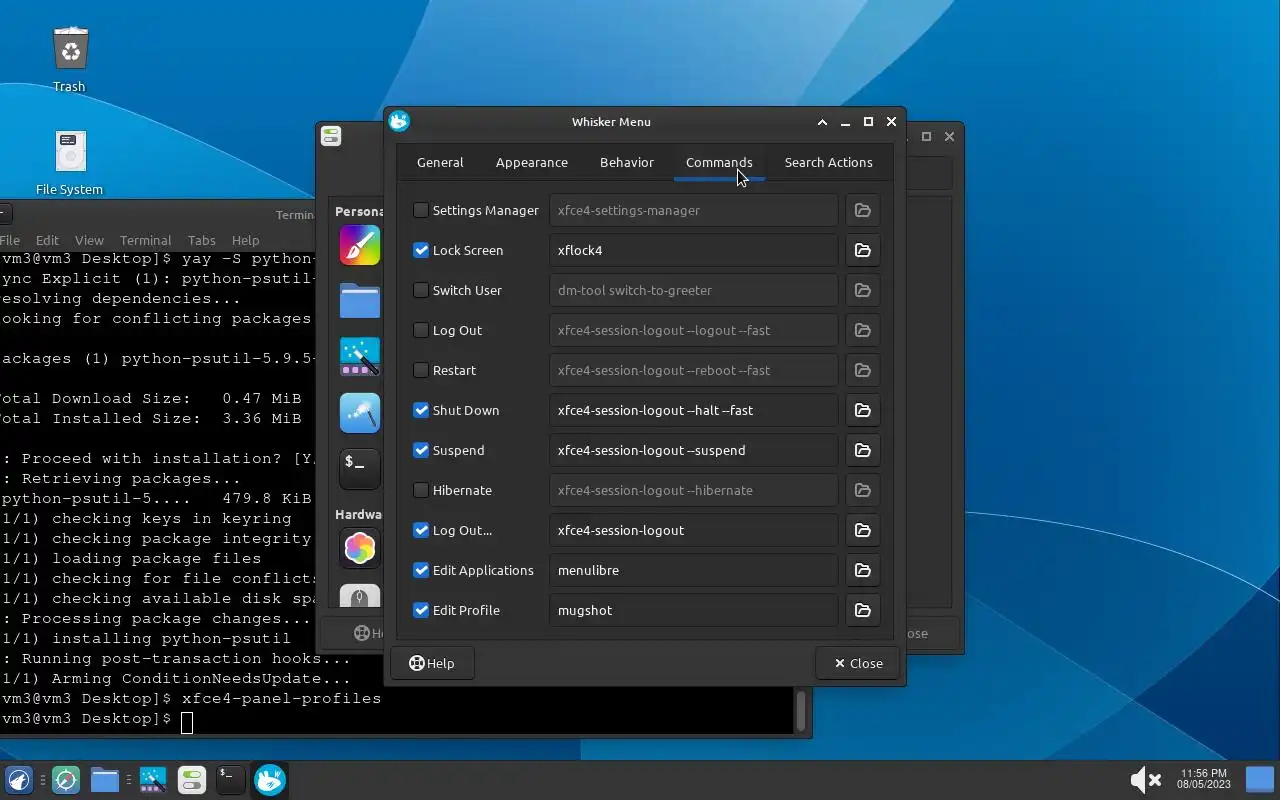Open web browser from taskbar

(x=66, y=780)
